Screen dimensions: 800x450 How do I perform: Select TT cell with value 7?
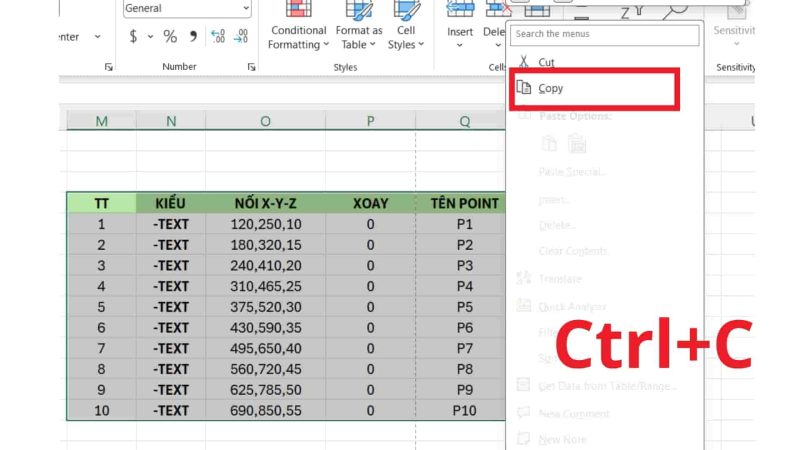pyautogui.click(x=102, y=348)
